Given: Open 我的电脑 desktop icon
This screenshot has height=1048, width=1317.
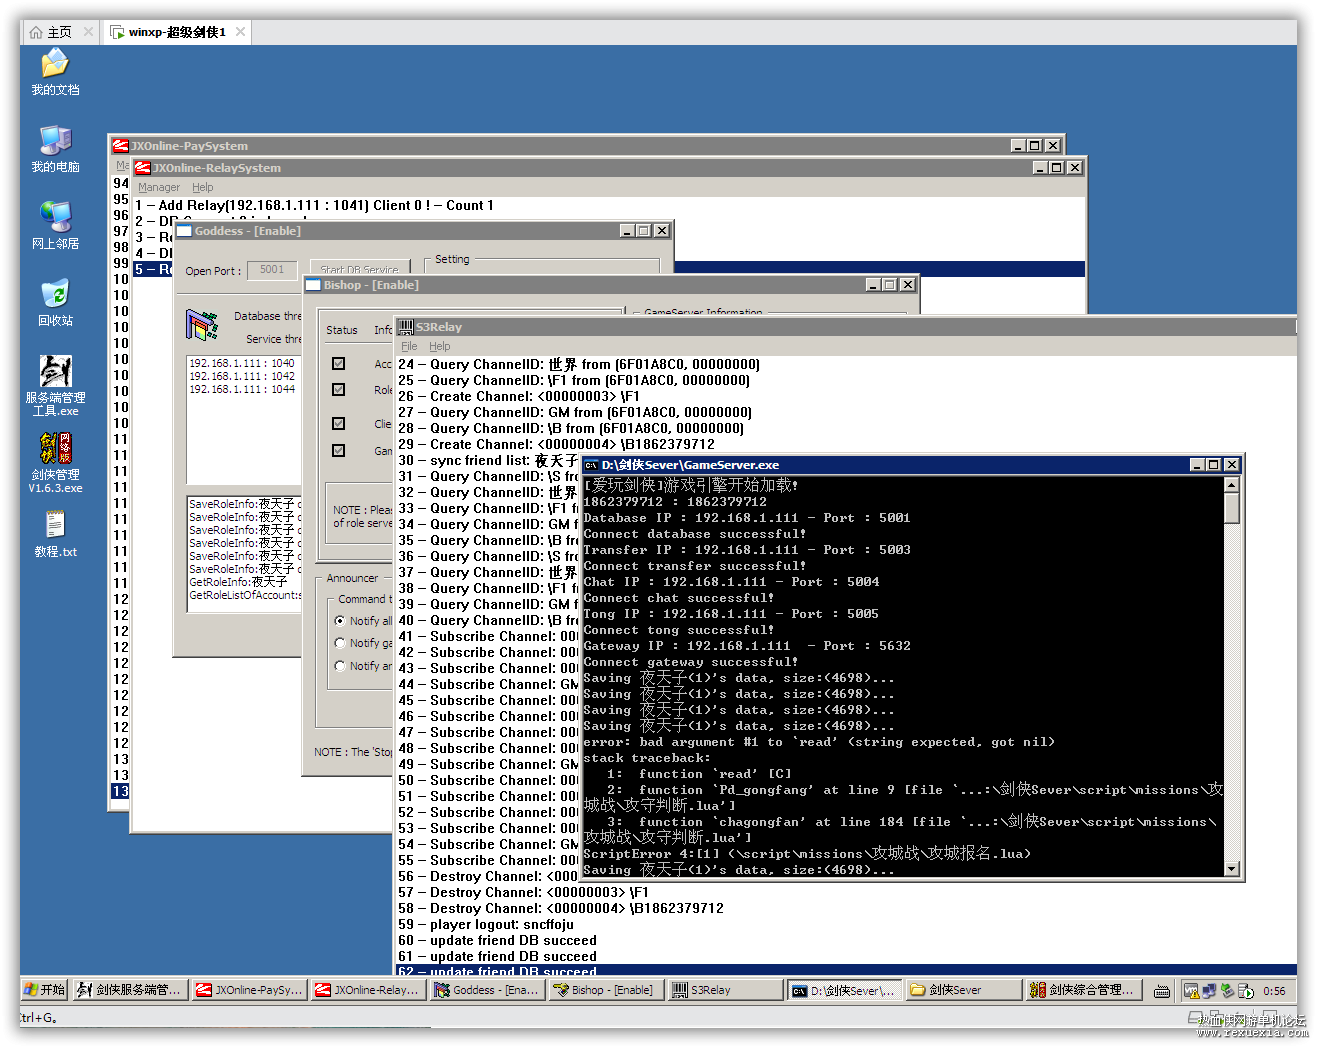Looking at the screenshot, I should click(55, 141).
